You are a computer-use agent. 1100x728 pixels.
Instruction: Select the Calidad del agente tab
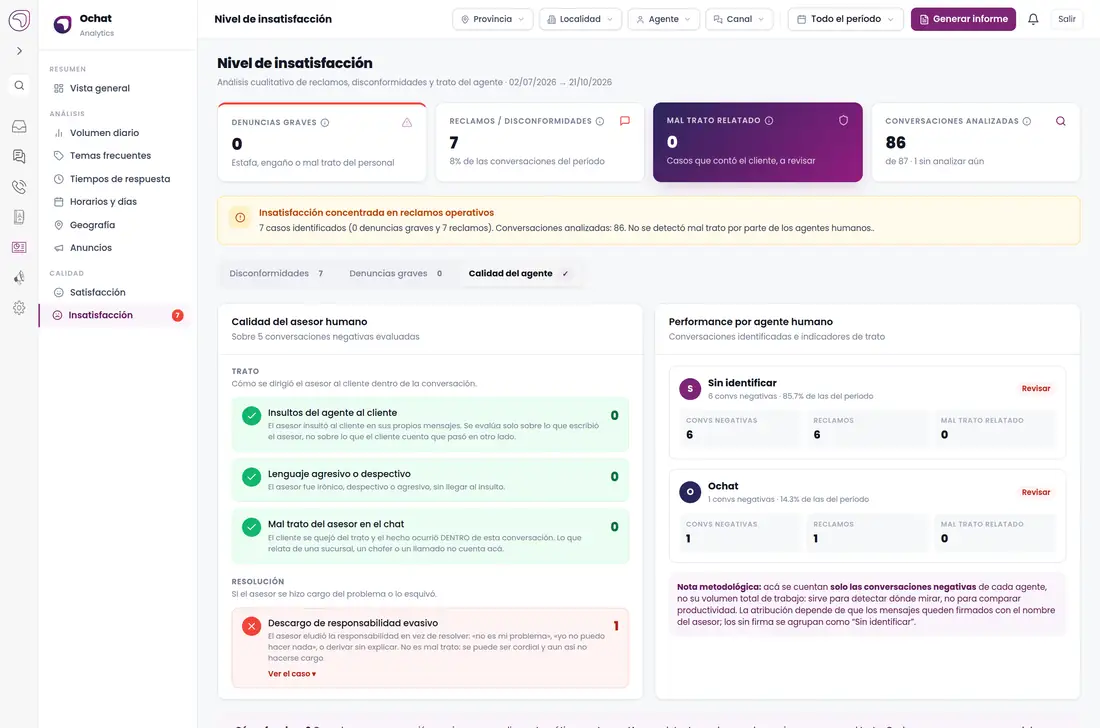tap(518, 274)
